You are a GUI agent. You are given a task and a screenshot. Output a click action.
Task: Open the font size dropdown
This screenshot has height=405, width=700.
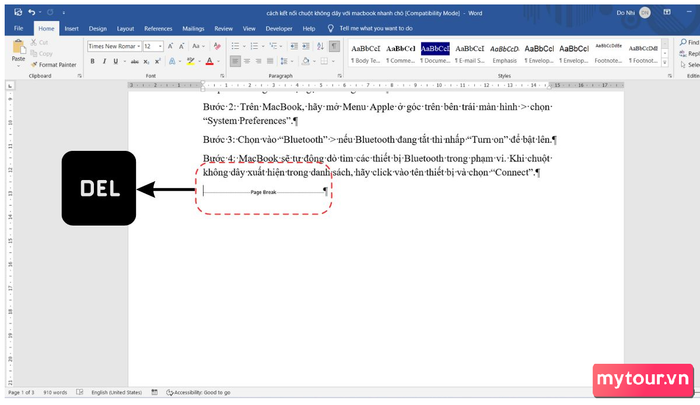(x=160, y=46)
